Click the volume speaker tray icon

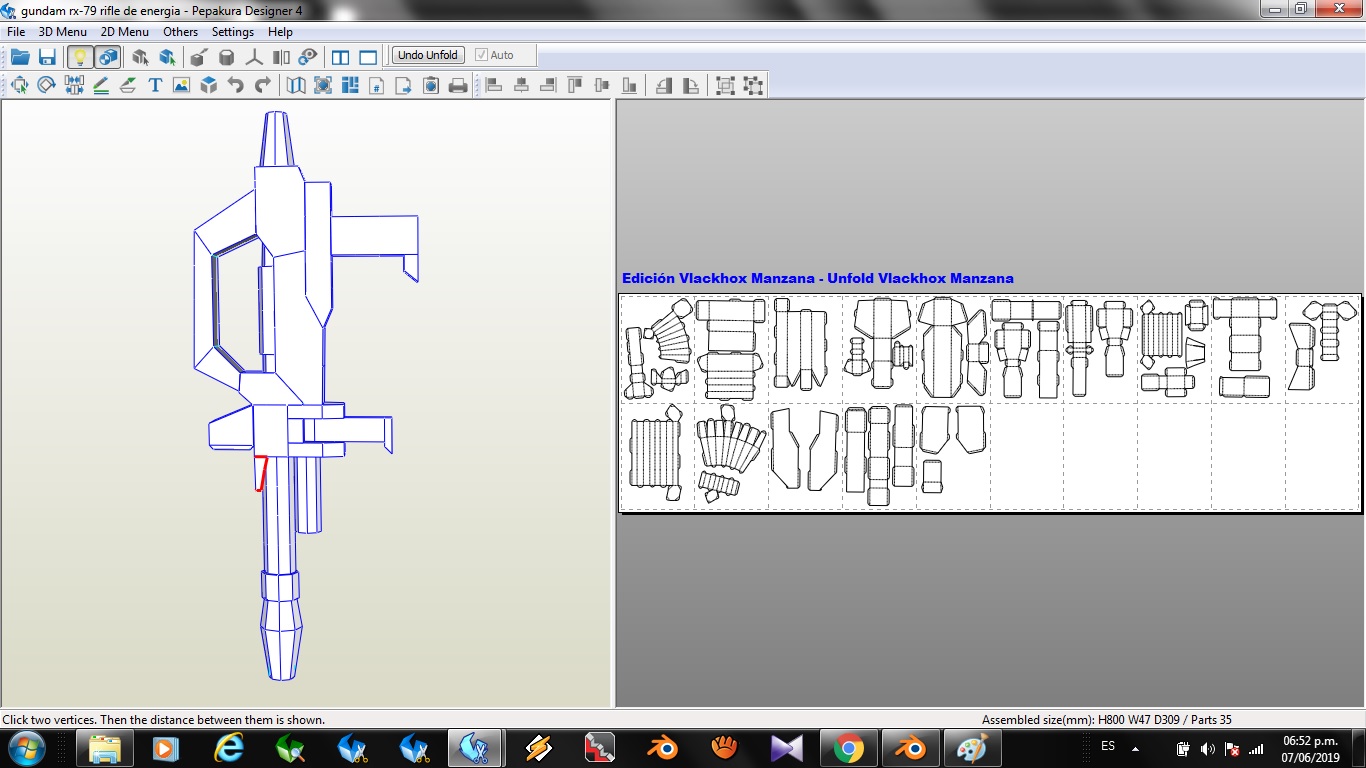[x=1207, y=748]
